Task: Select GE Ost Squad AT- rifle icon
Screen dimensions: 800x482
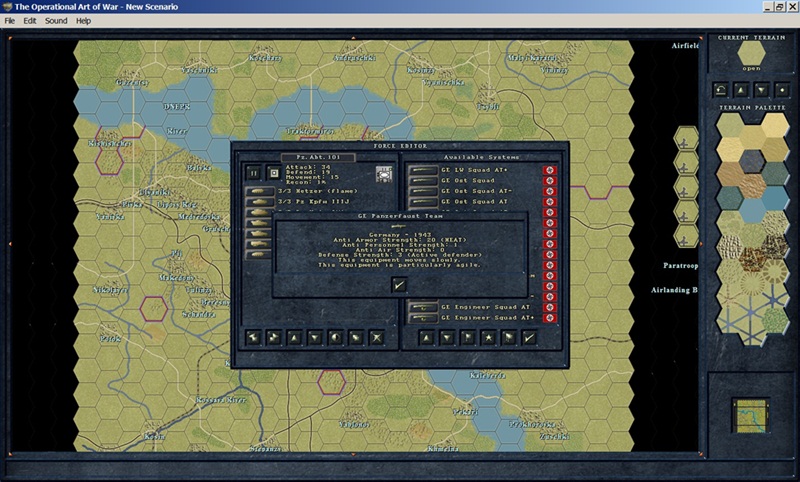Action: (423, 191)
